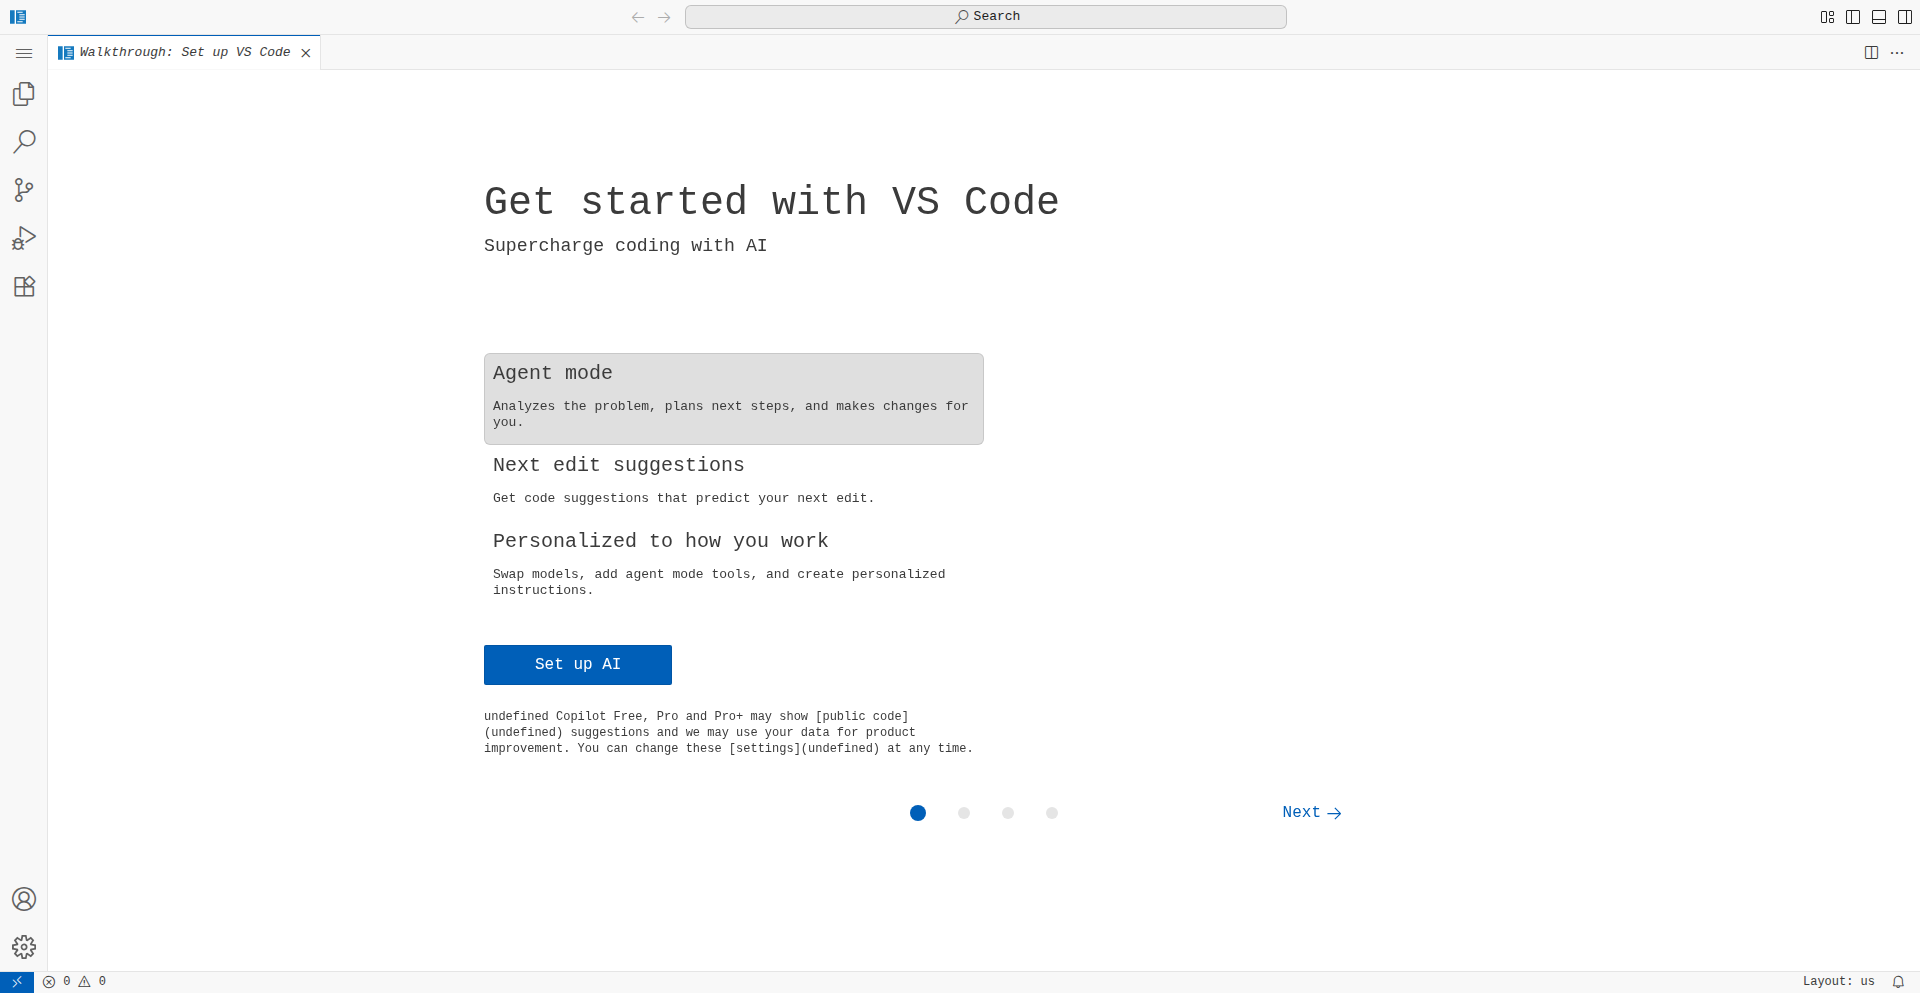Viewport: 1920px width, 993px height.
Task: Click the Supercharge coding with AI subtitle
Action: (x=625, y=246)
